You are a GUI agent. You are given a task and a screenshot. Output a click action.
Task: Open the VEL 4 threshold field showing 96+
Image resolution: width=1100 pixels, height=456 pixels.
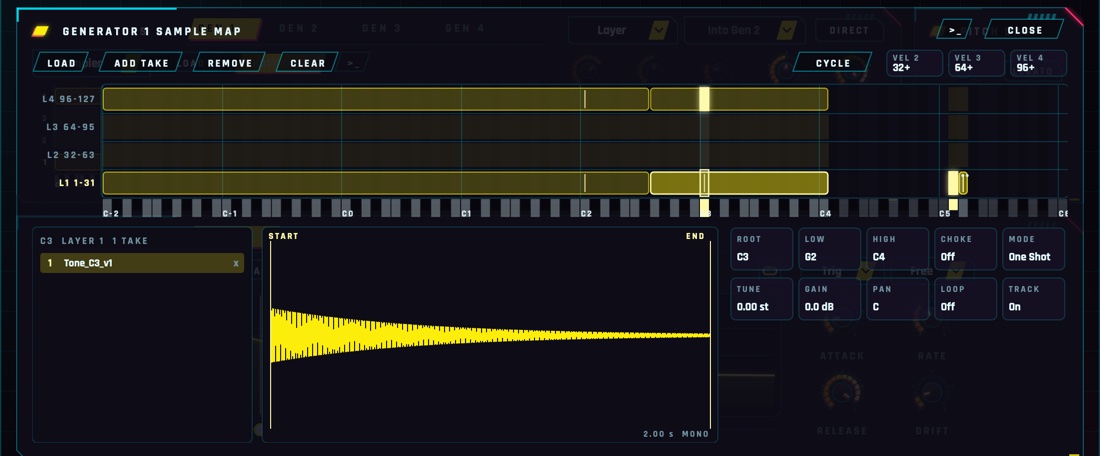click(1038, 63)
